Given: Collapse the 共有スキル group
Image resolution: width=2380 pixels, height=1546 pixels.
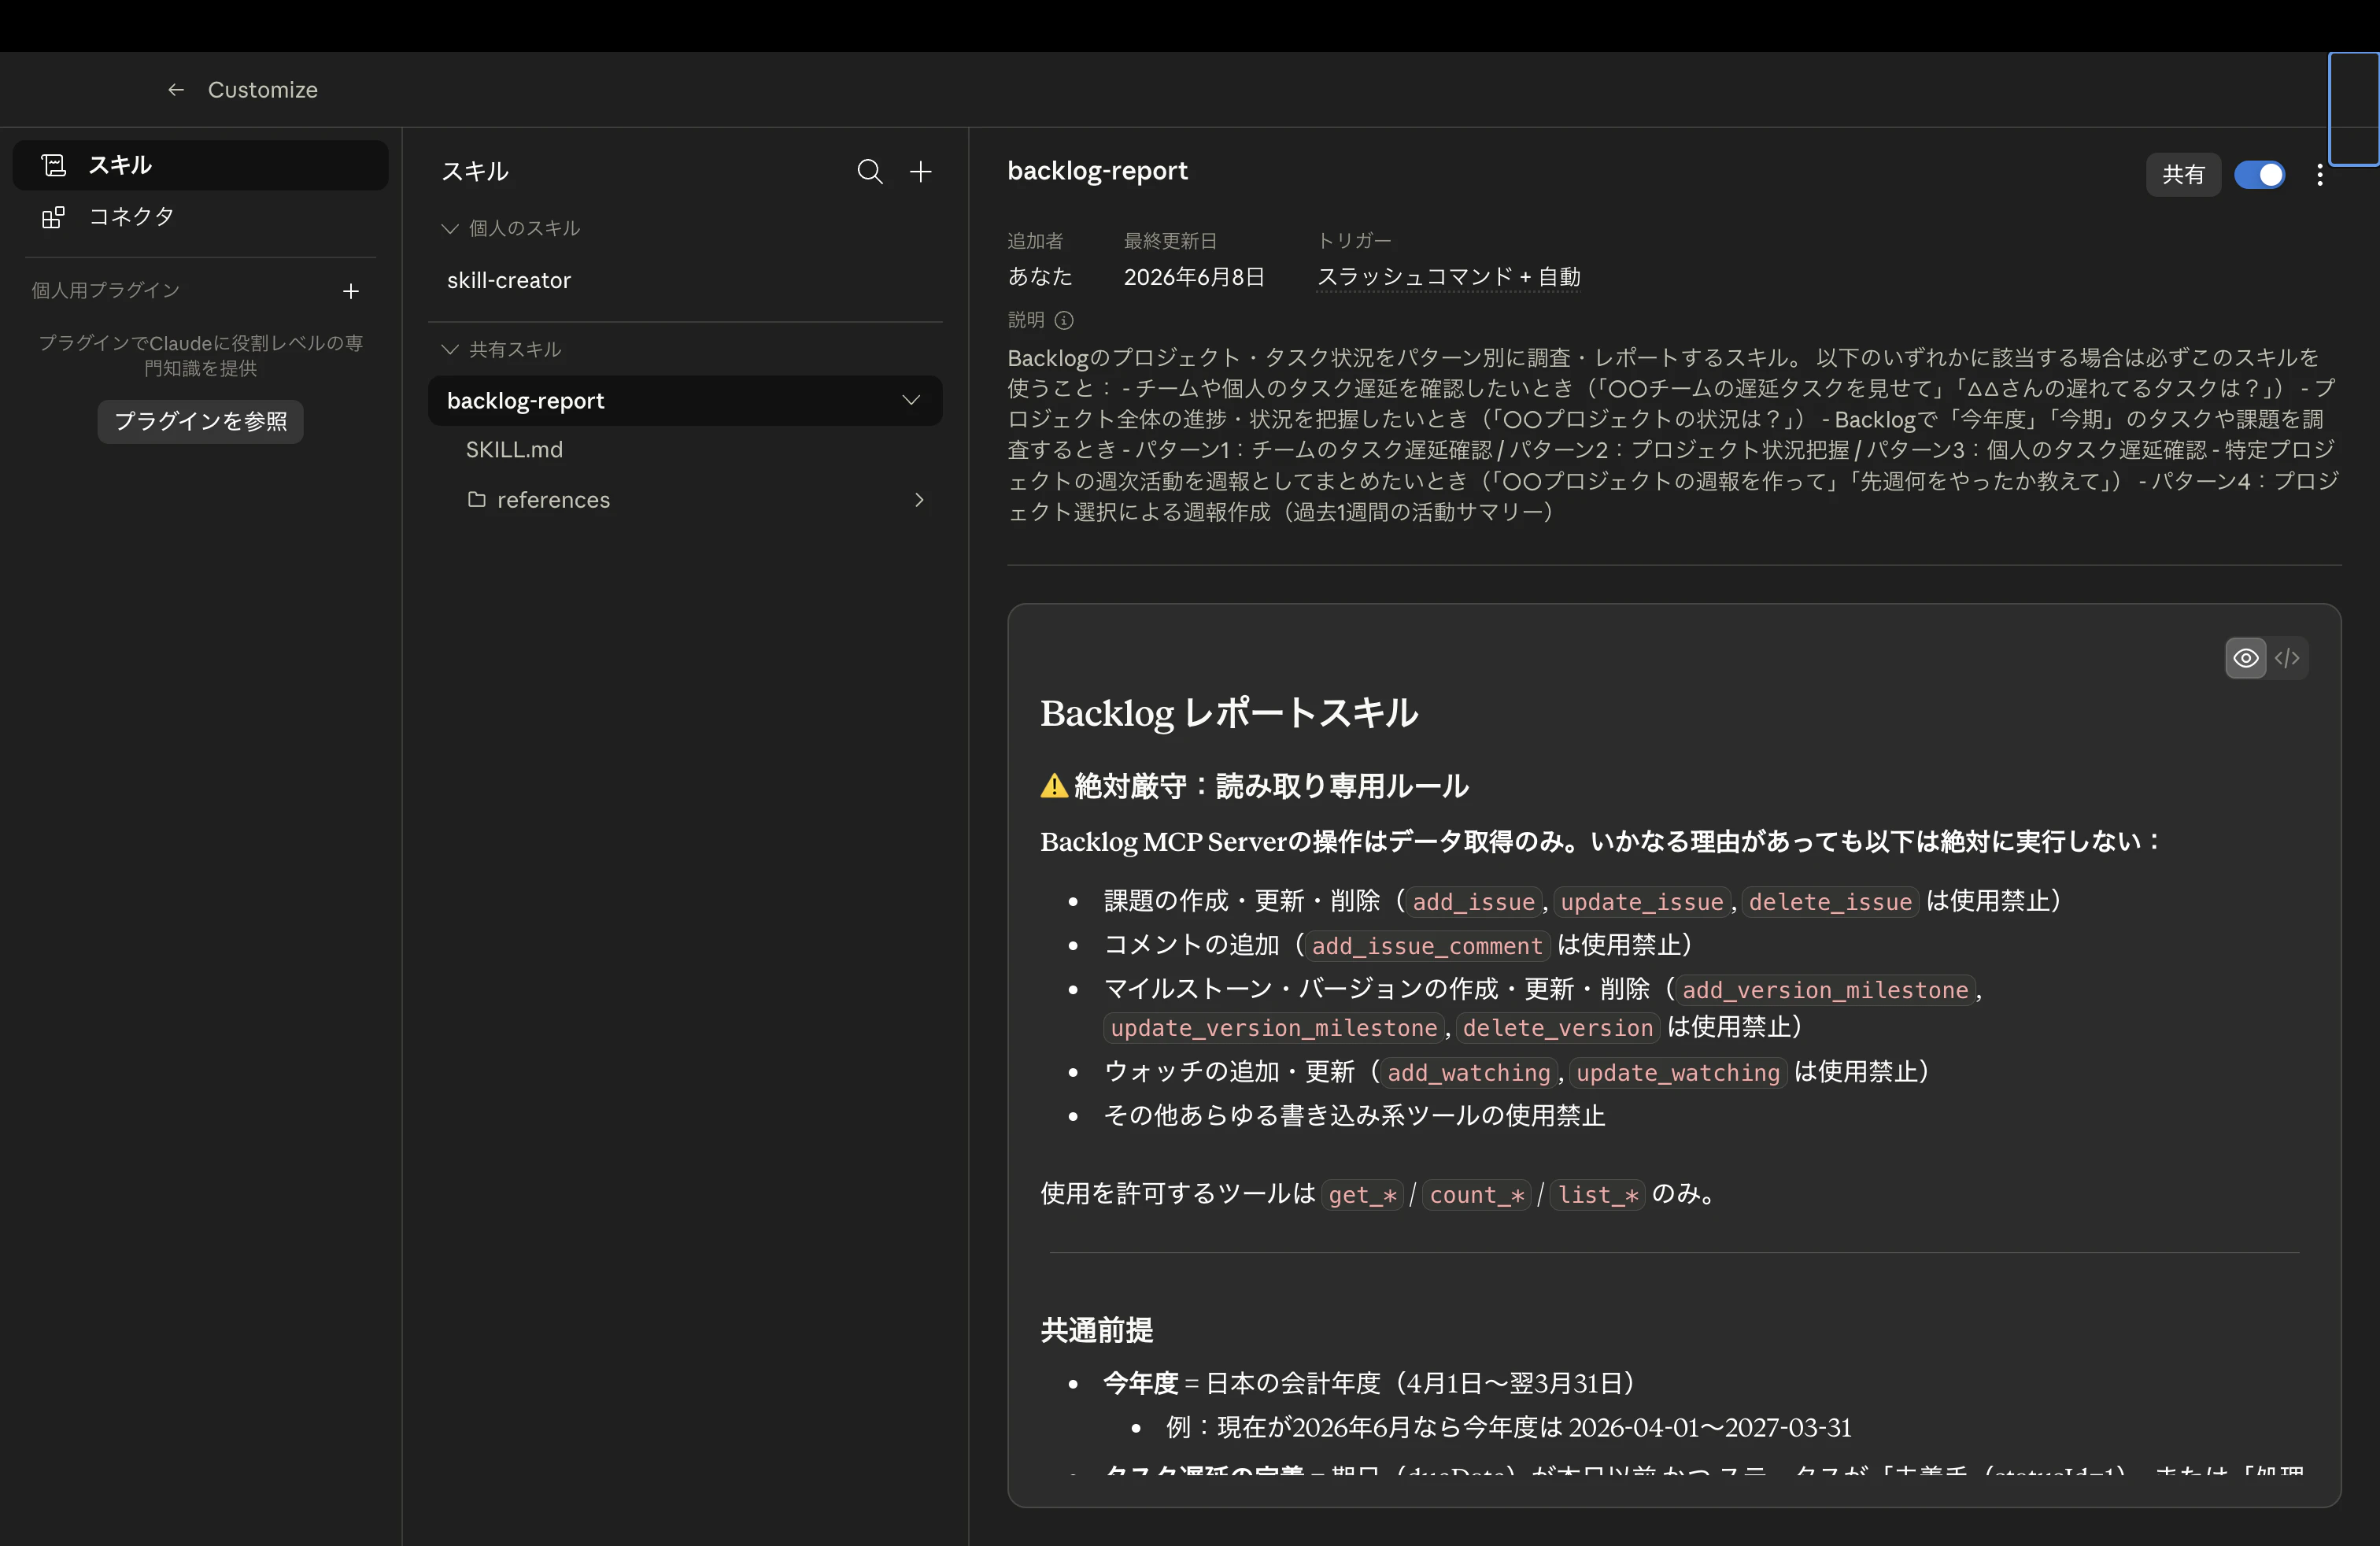Looking at the screenshot, I should coord(501,349).
